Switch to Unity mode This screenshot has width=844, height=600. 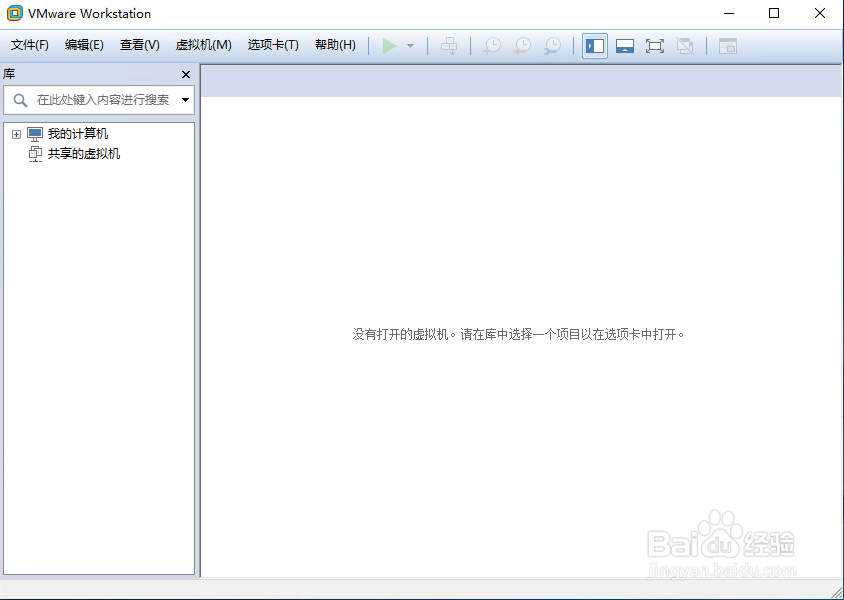pos(684,45)
